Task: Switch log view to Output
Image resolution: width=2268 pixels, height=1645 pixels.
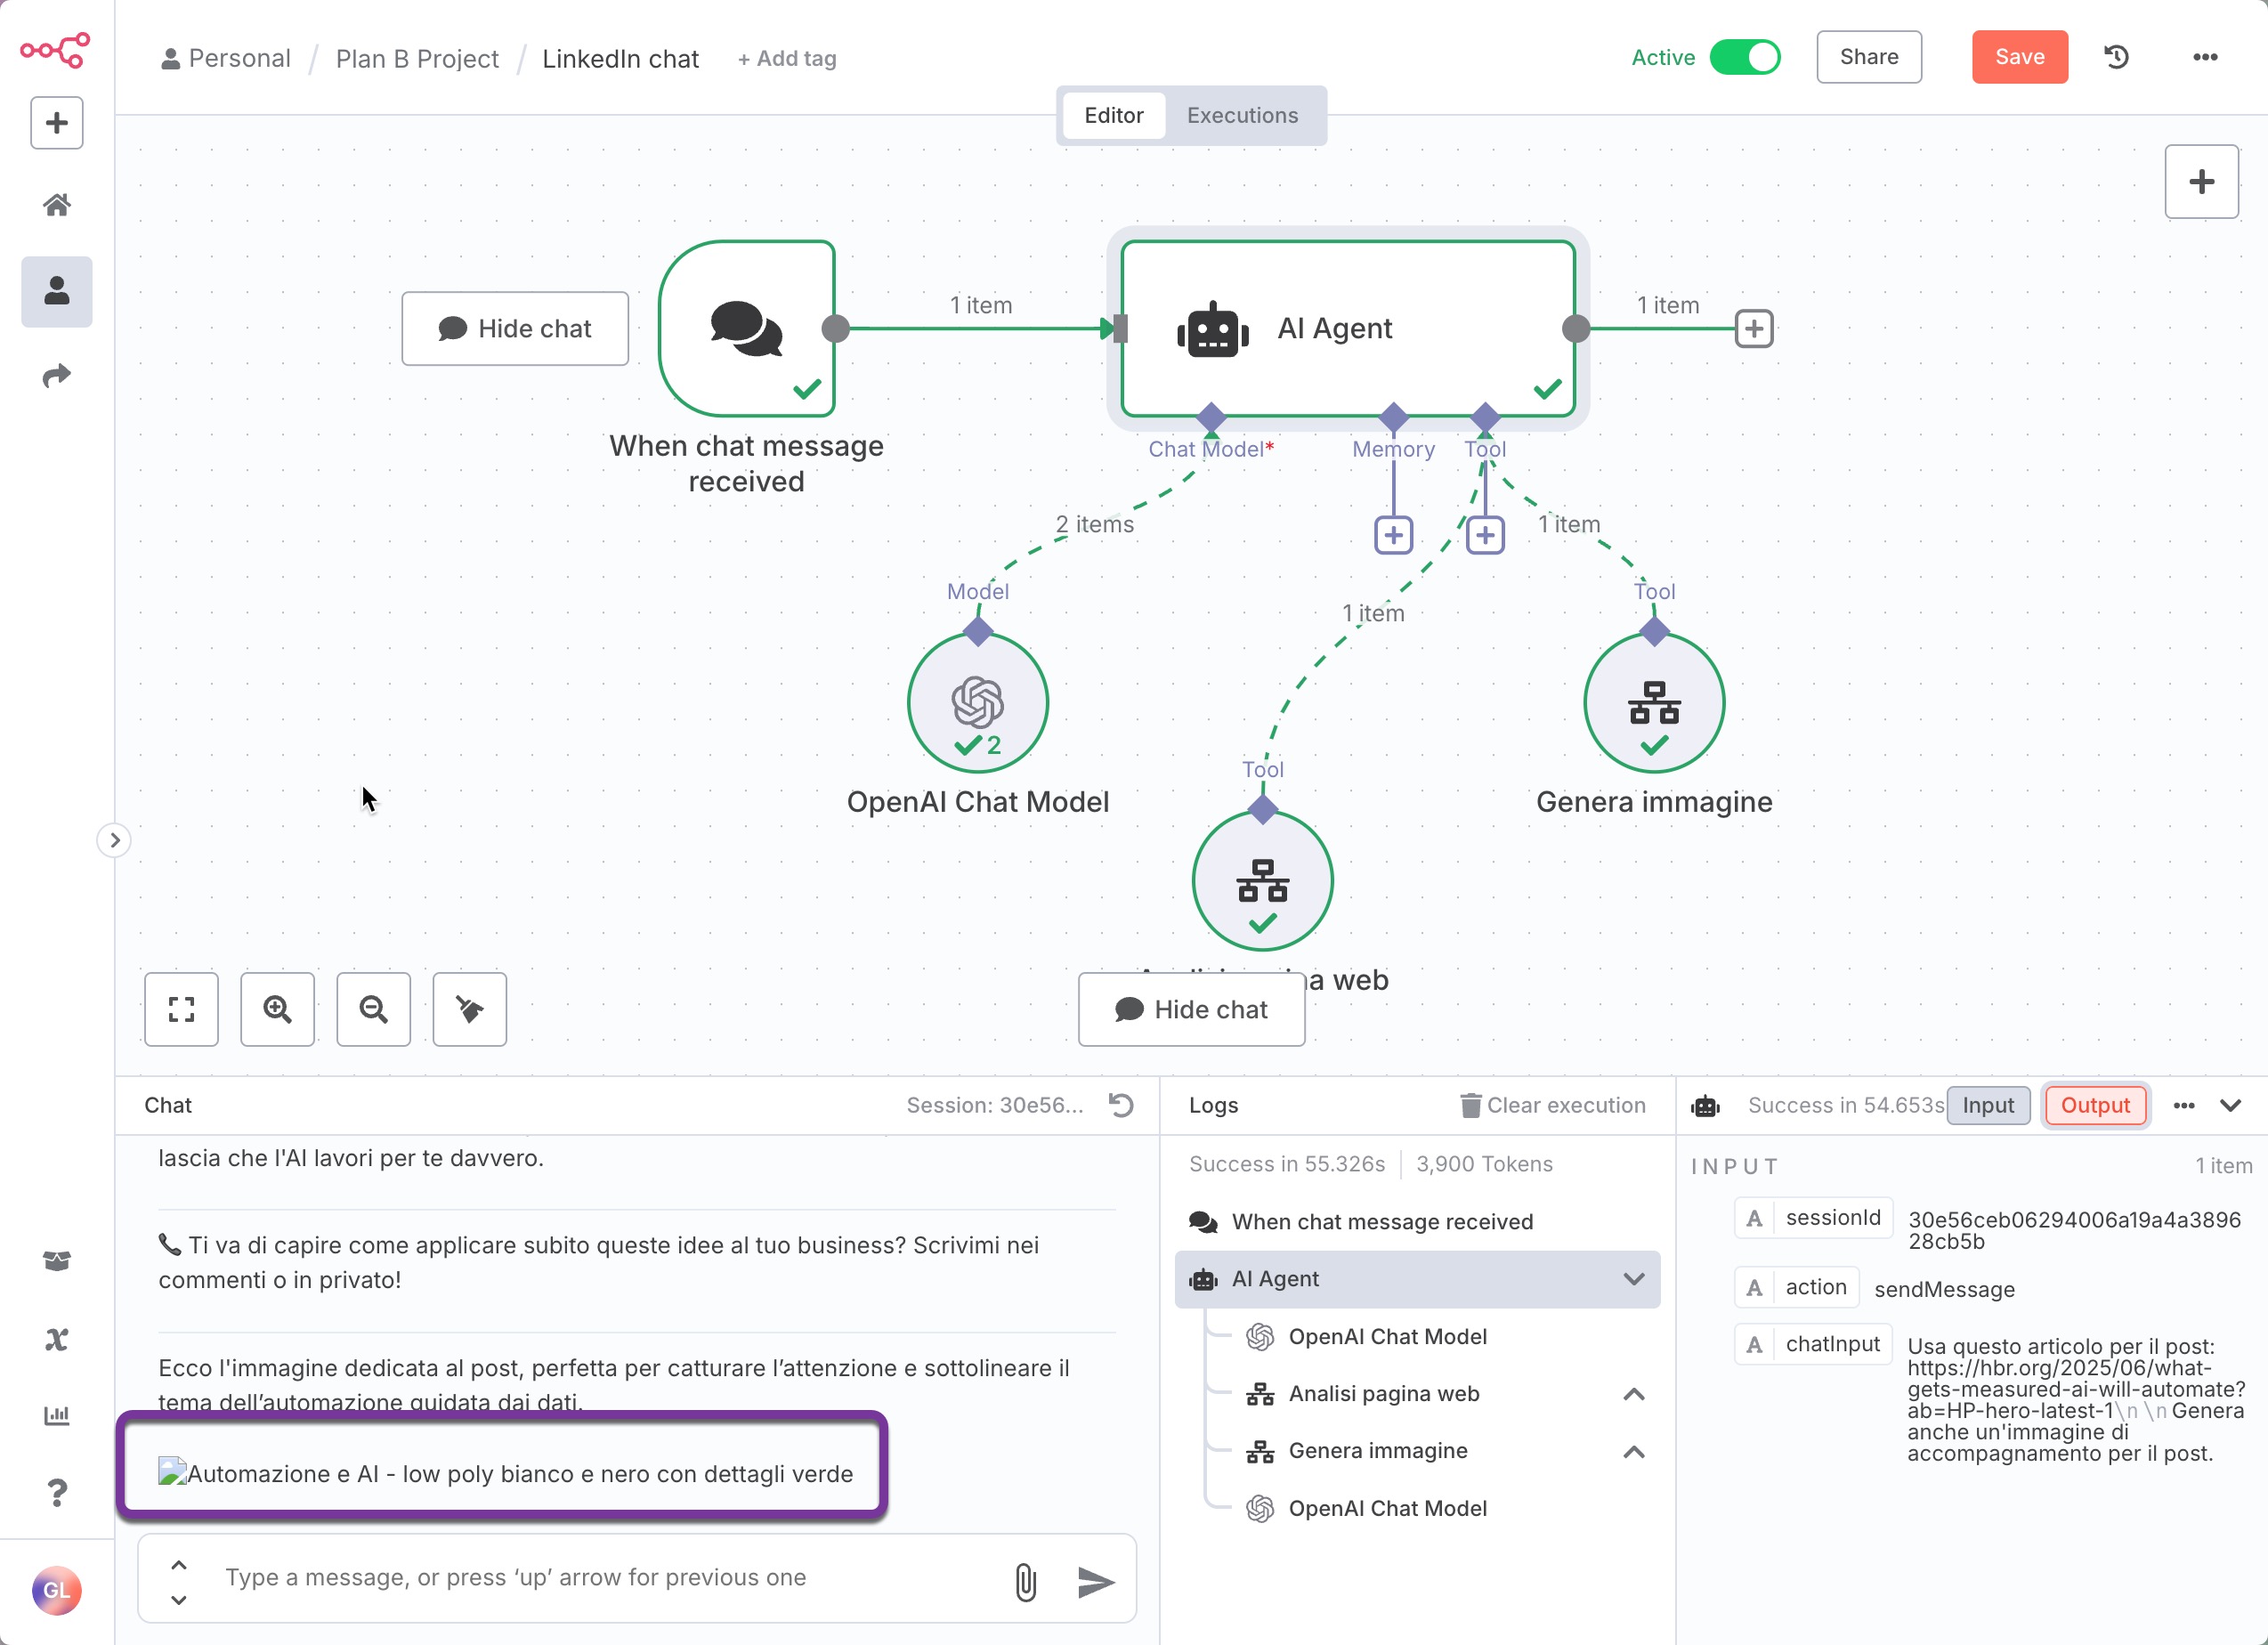Action: coord(2095,1105)
